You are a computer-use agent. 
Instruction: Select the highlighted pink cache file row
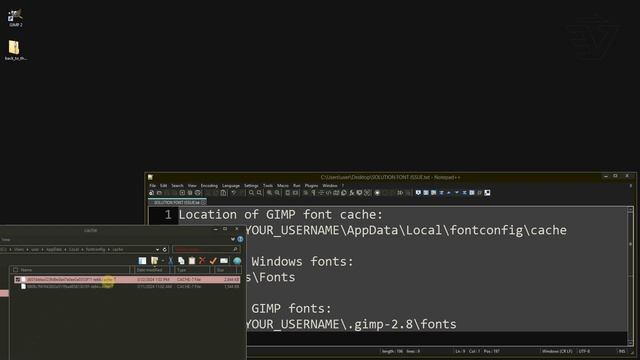coord(127,280)
